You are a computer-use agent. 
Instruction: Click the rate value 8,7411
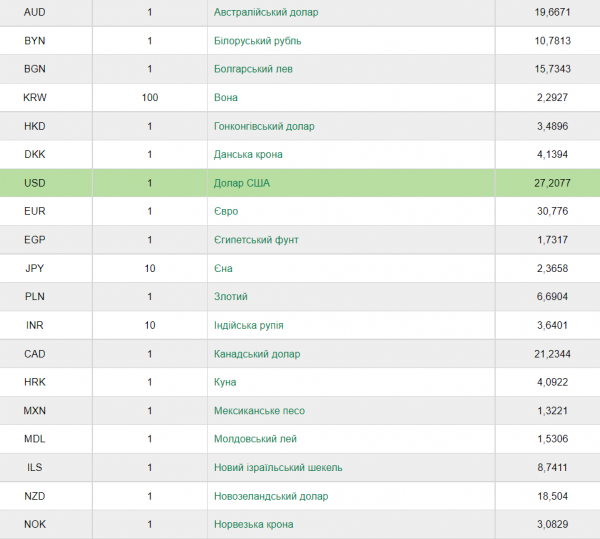[x=553, y=467]
